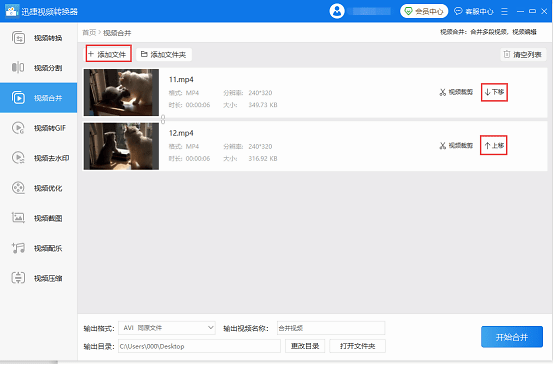The image size is (553, 365).
Task: Click the 输出视频名称 text field
Action: click(x=331, y=328)
